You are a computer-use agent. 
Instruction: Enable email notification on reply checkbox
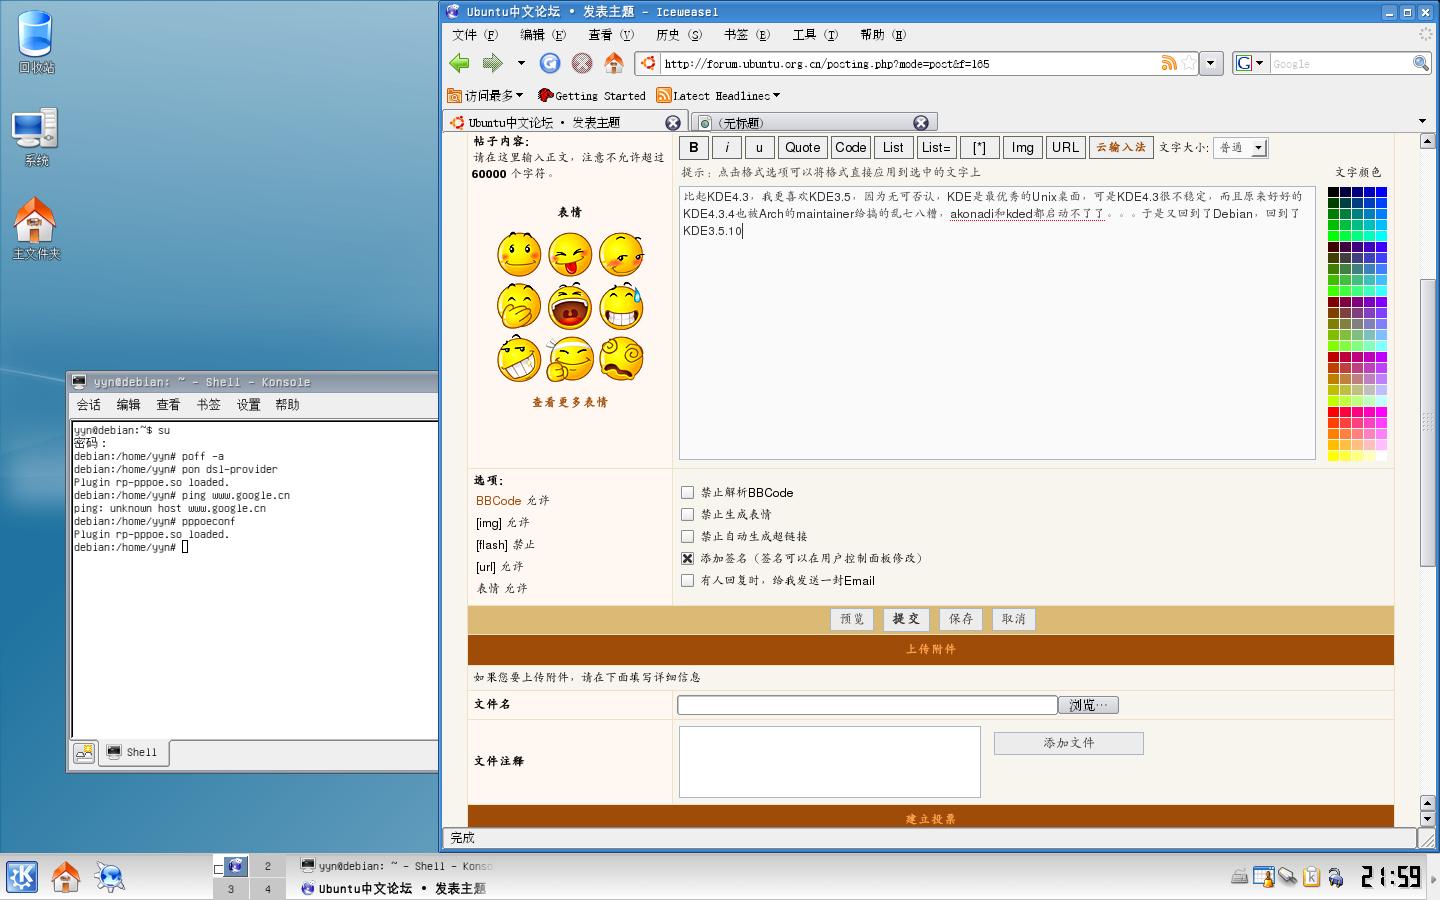tap(687, 580)
